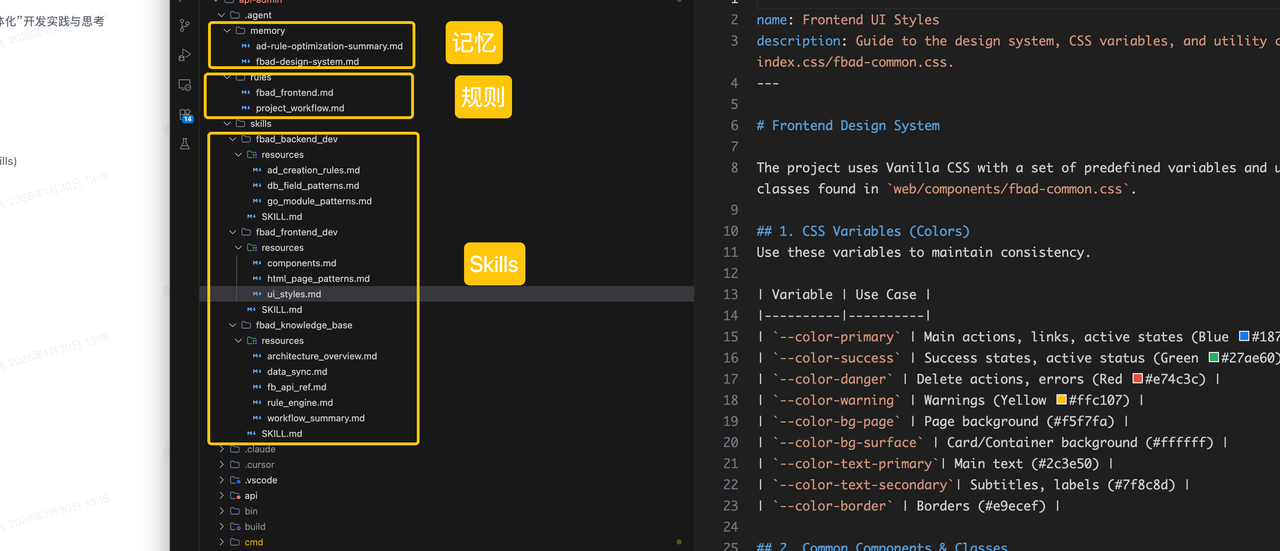
Task: Select ui_styles.md in the explorer
Action: tap(294, 295)
